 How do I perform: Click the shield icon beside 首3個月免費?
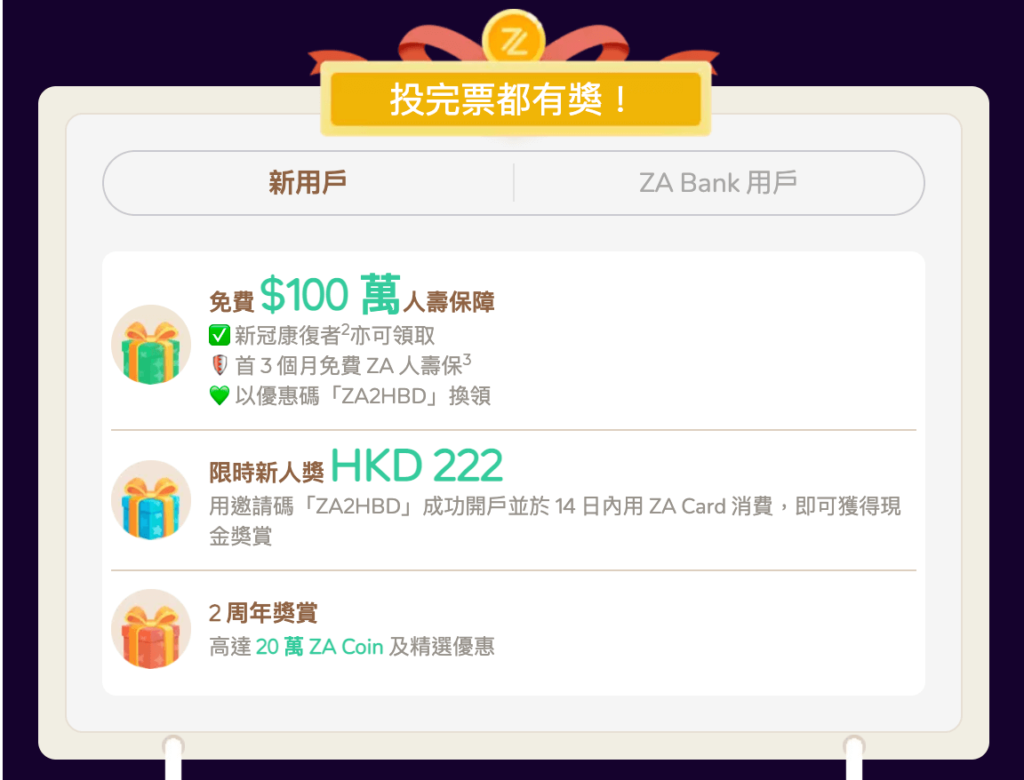click(219, 365)
